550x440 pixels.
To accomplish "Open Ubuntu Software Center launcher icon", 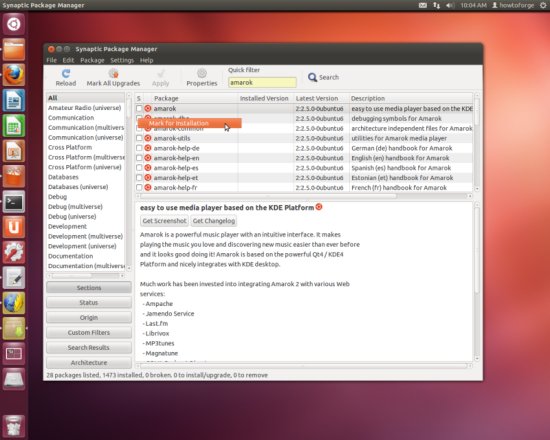I will [x=14, y=176].
